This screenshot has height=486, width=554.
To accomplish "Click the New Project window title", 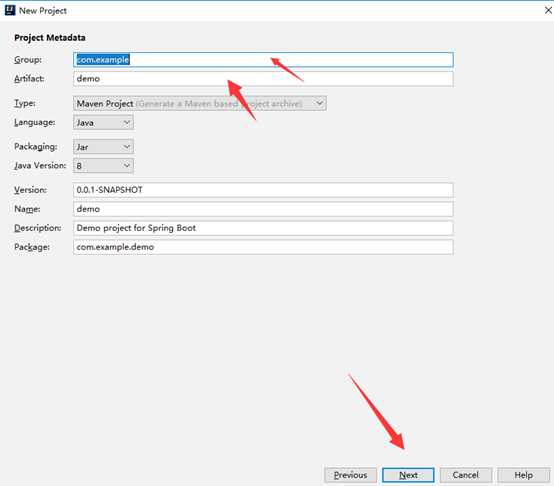I will coord(43,11).
